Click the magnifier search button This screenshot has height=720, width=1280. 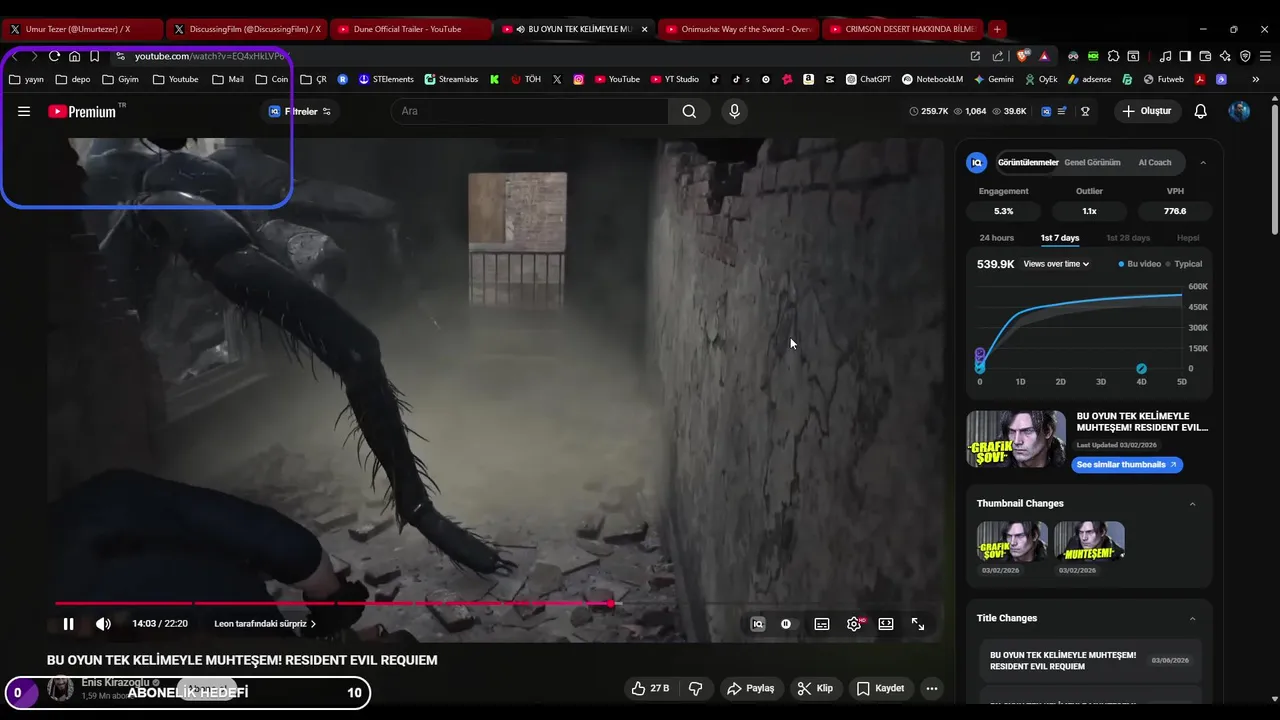[x=689, y=111]
